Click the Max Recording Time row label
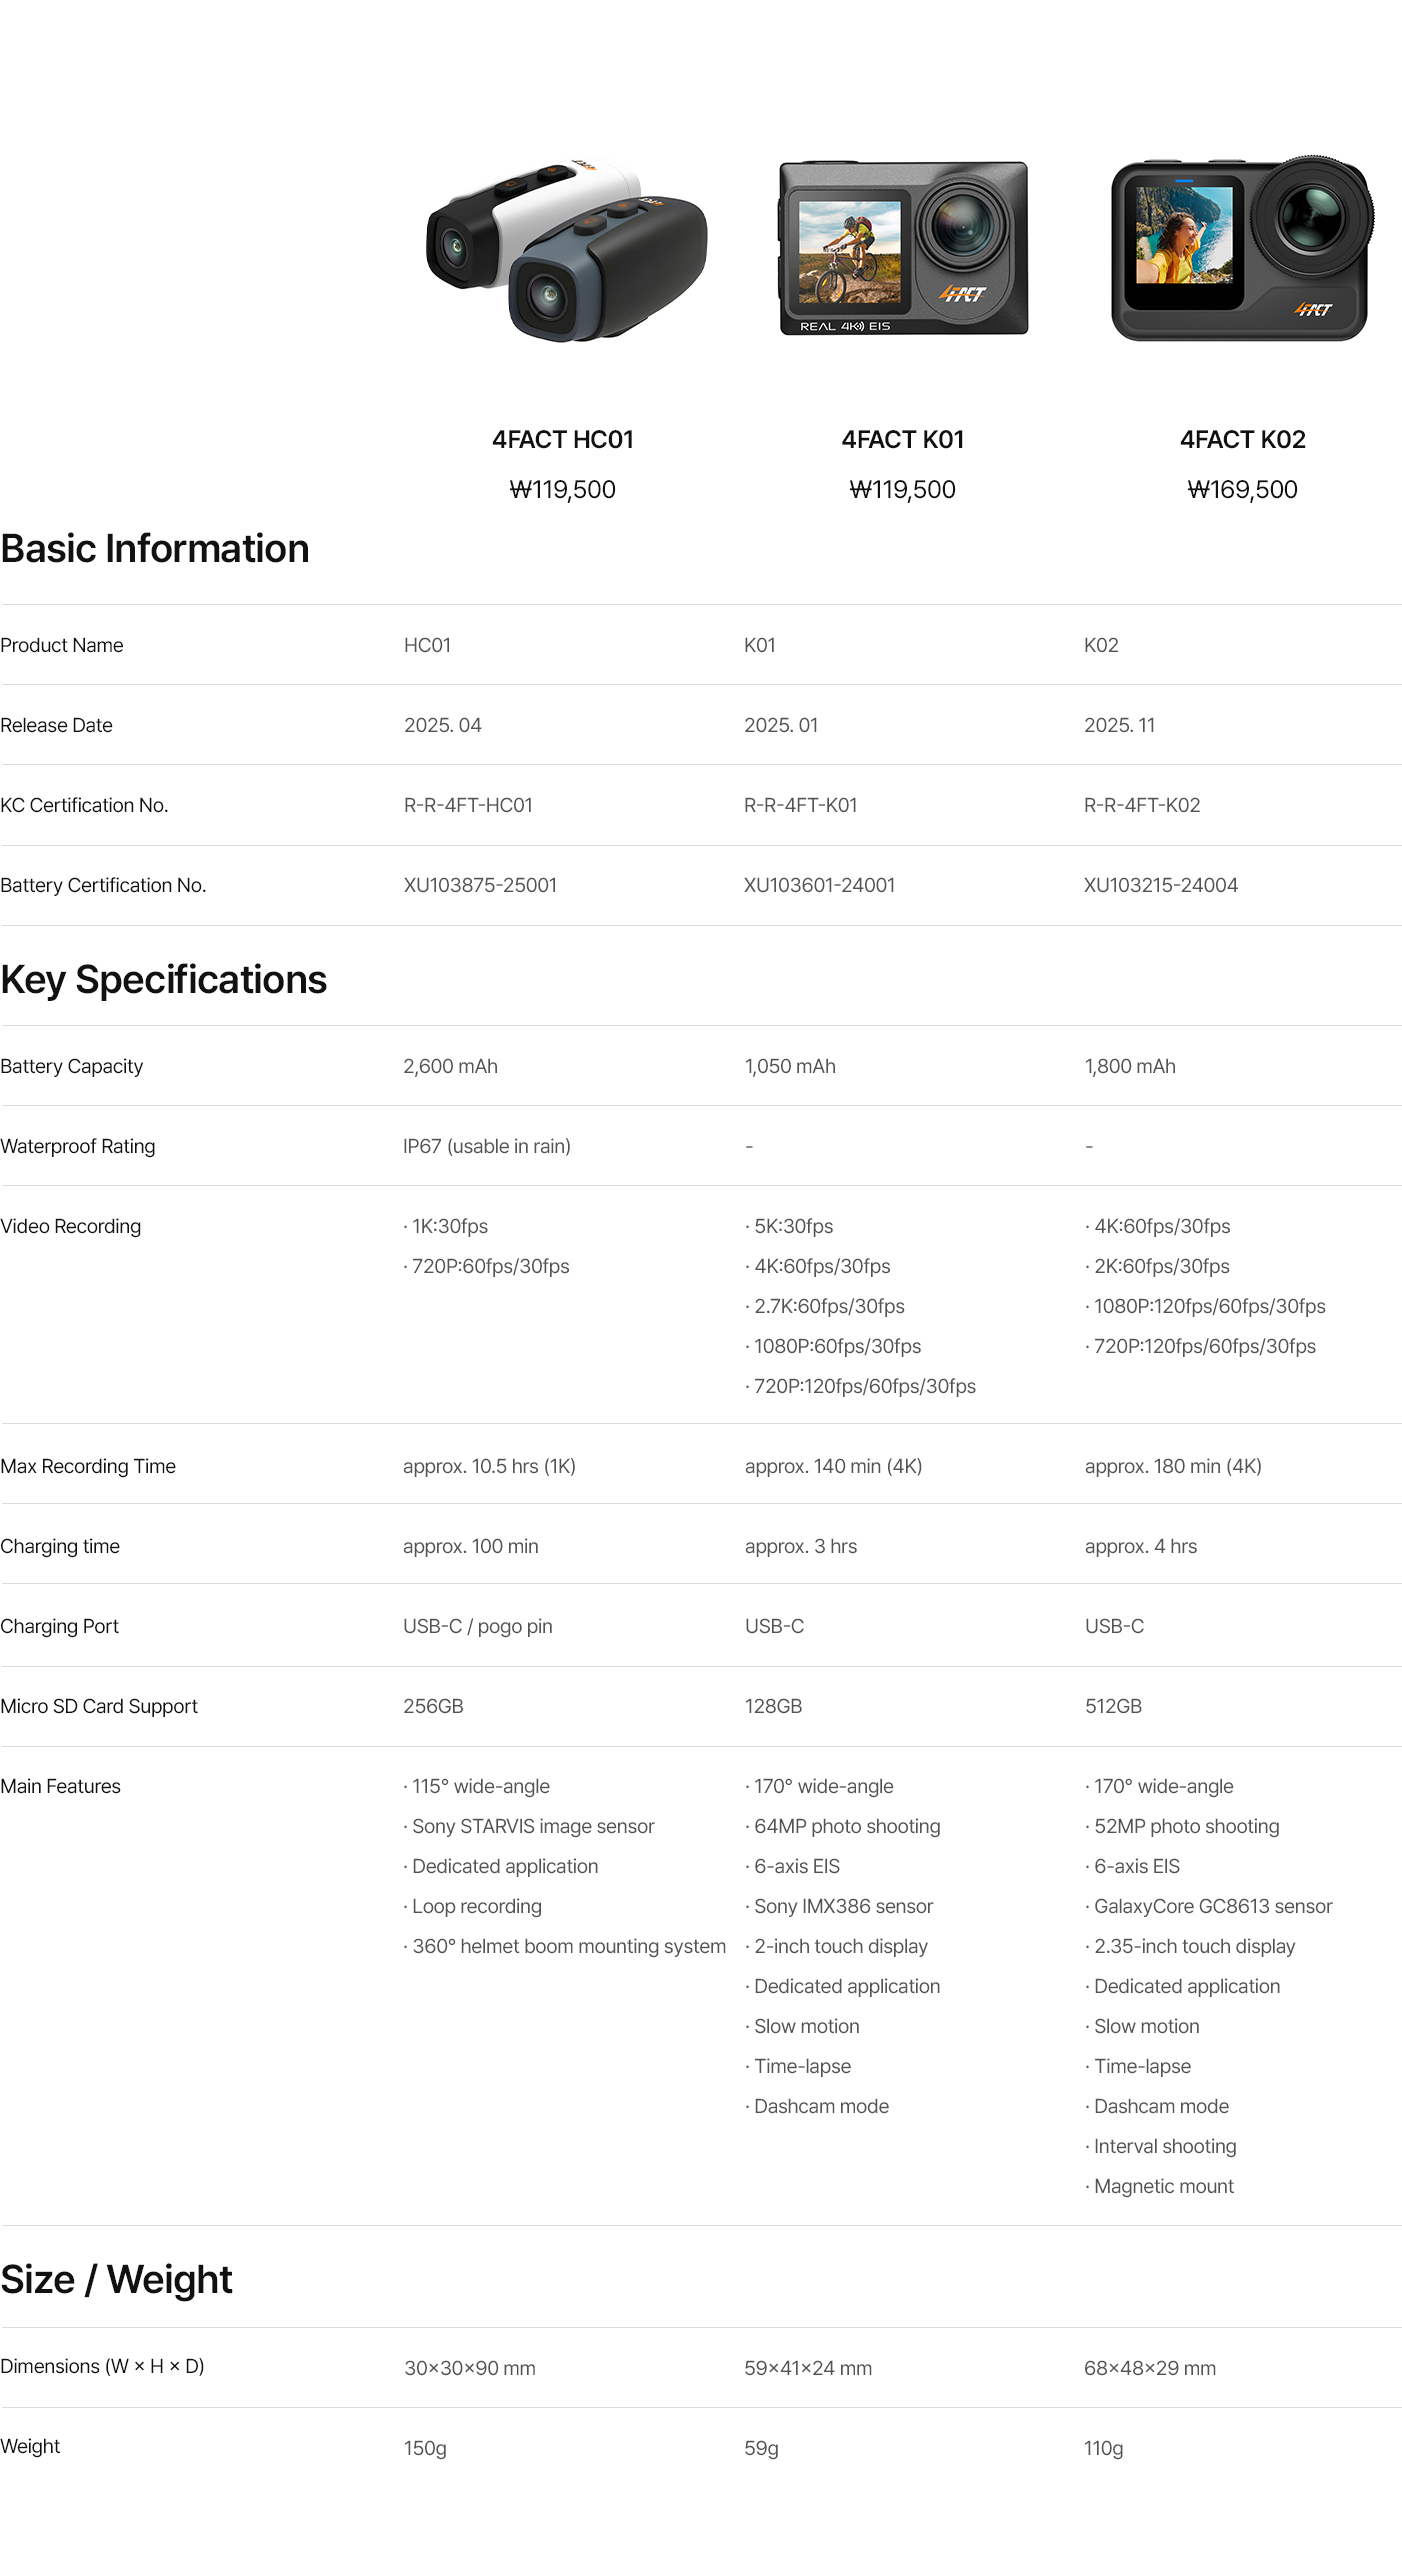The width and height of the screenshot is (1402, 2562). 88,1466
